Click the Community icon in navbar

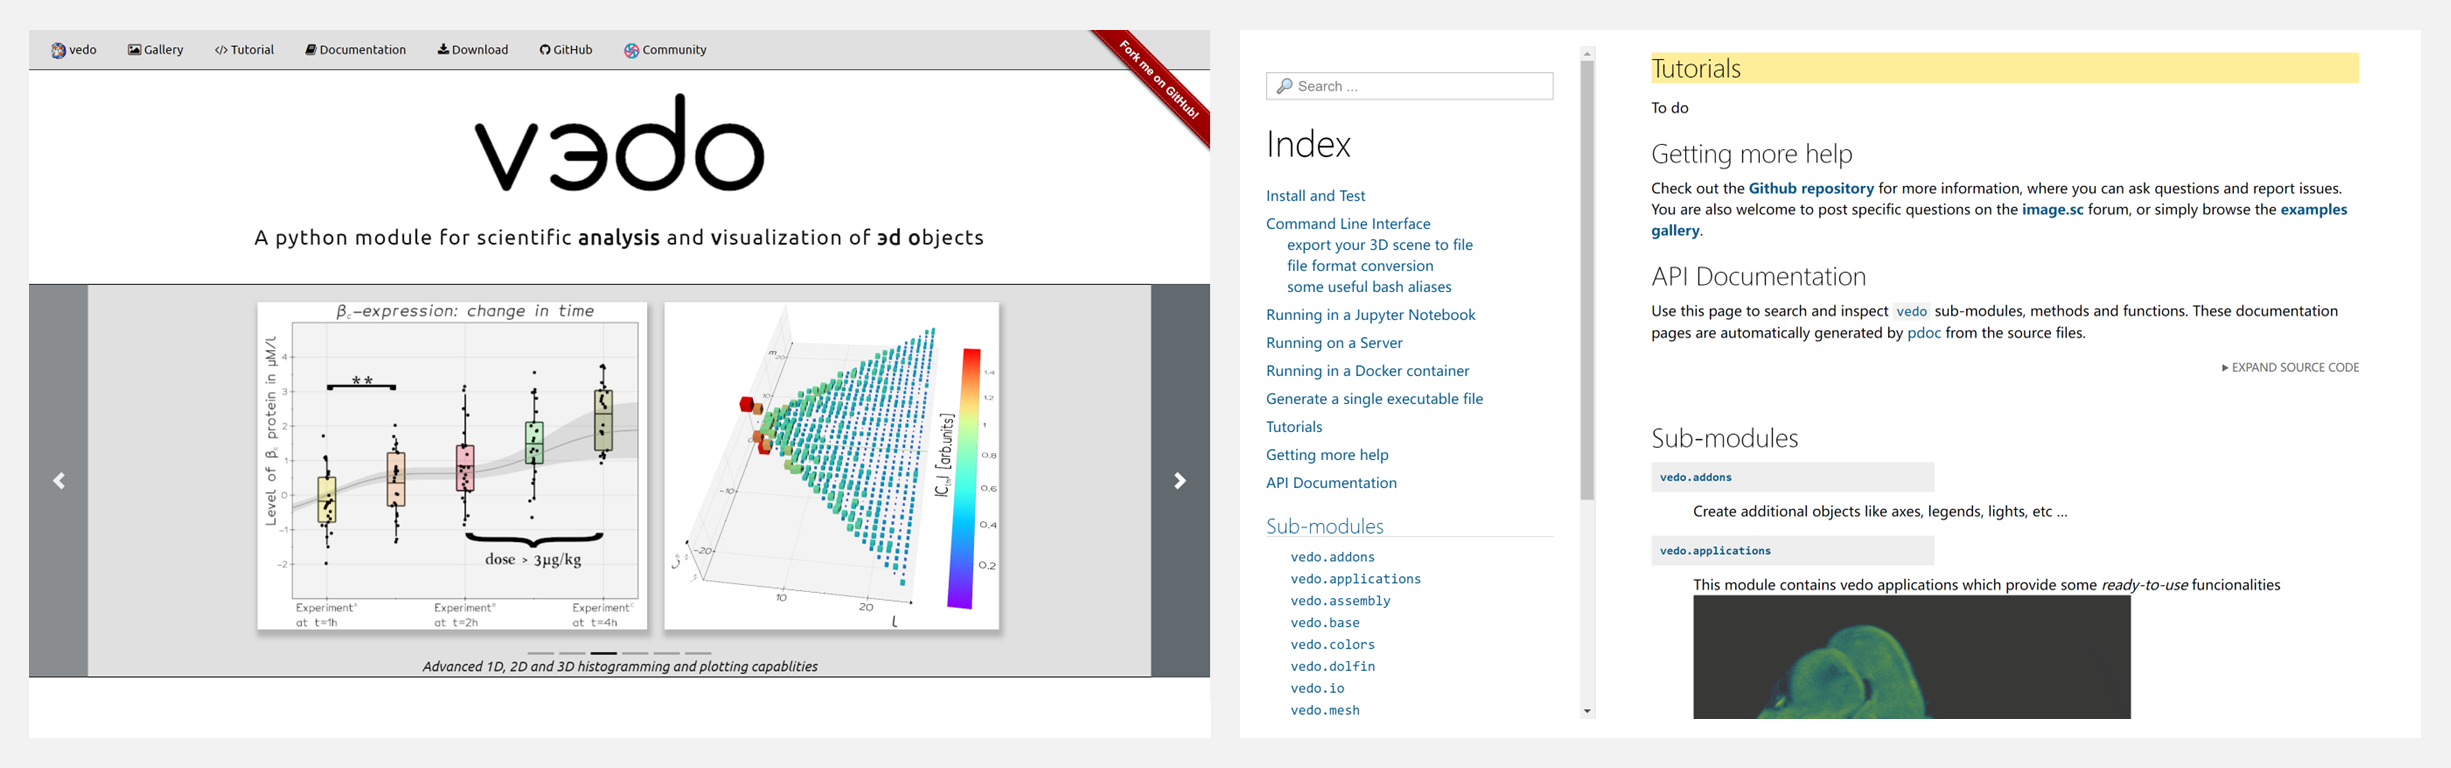pos(631,50)
